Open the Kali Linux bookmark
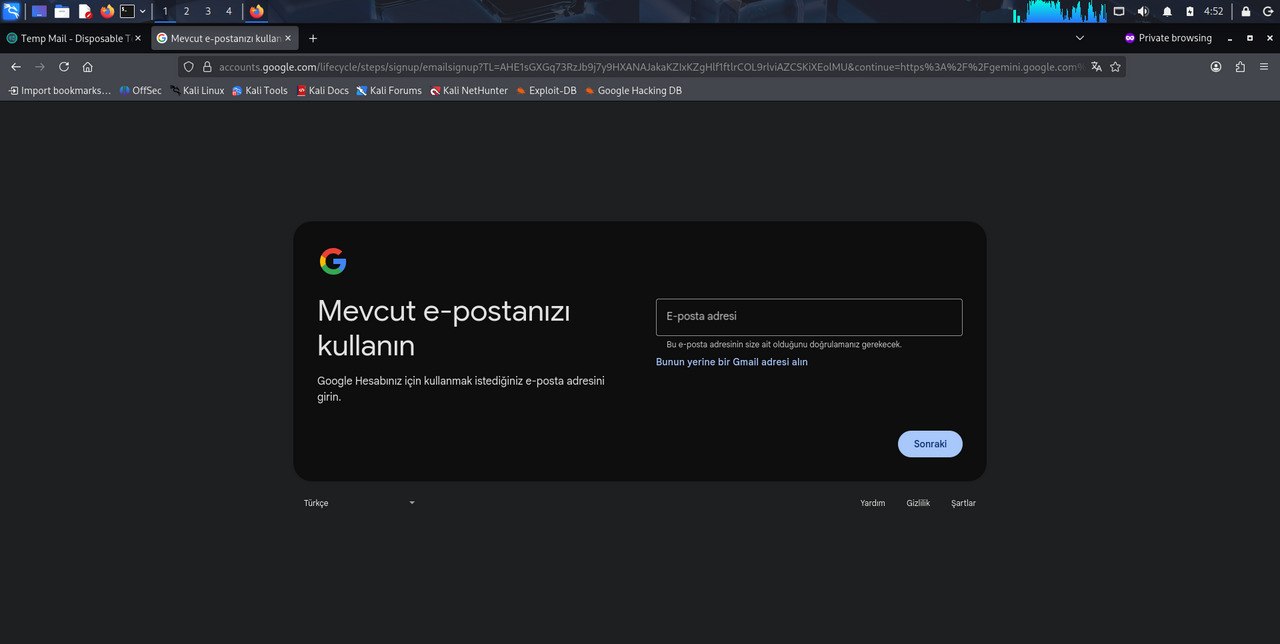The width and height of the screenshot is (1280, 644). click(x=197, y=90)
